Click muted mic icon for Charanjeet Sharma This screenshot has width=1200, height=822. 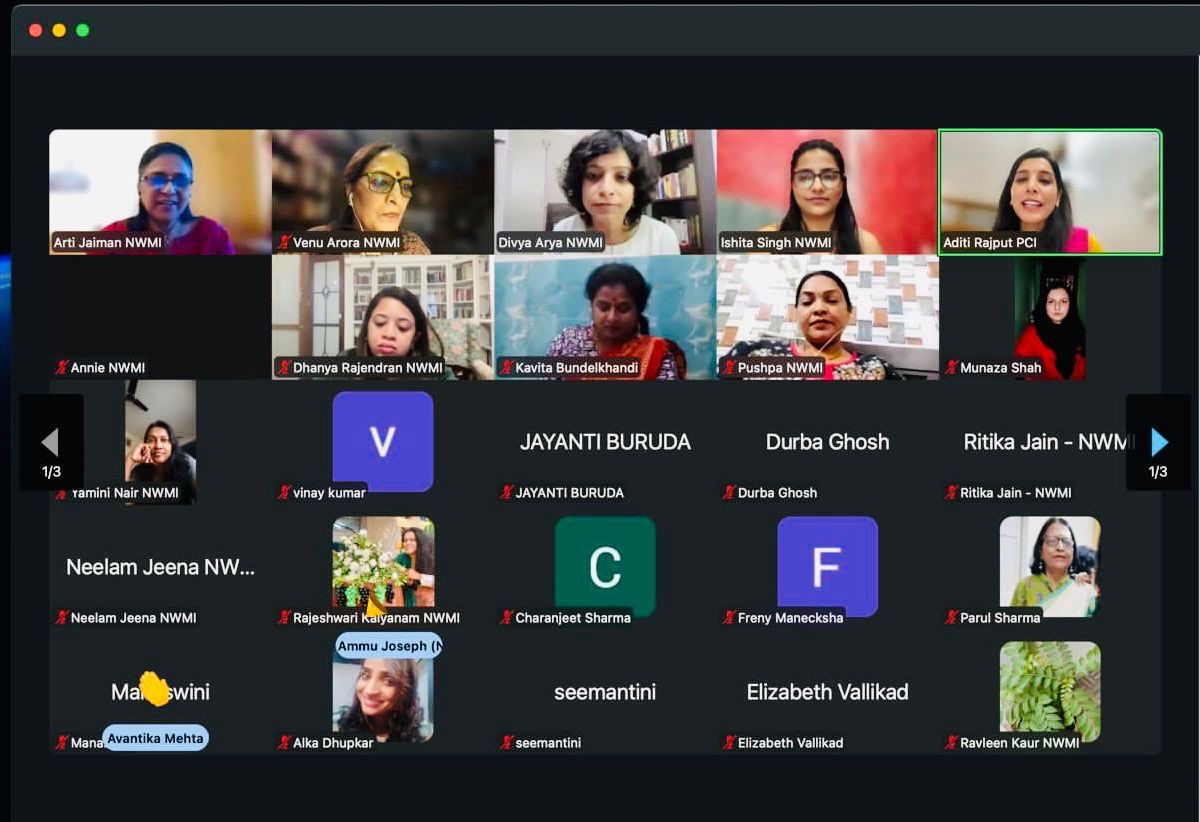(x=507, y=617)
